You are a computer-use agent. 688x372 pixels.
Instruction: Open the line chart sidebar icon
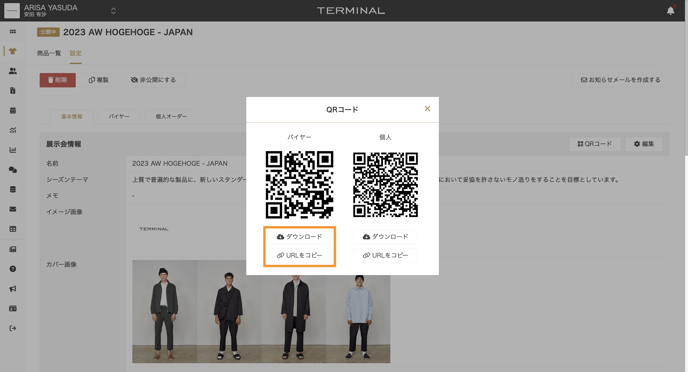coord(13,130)
